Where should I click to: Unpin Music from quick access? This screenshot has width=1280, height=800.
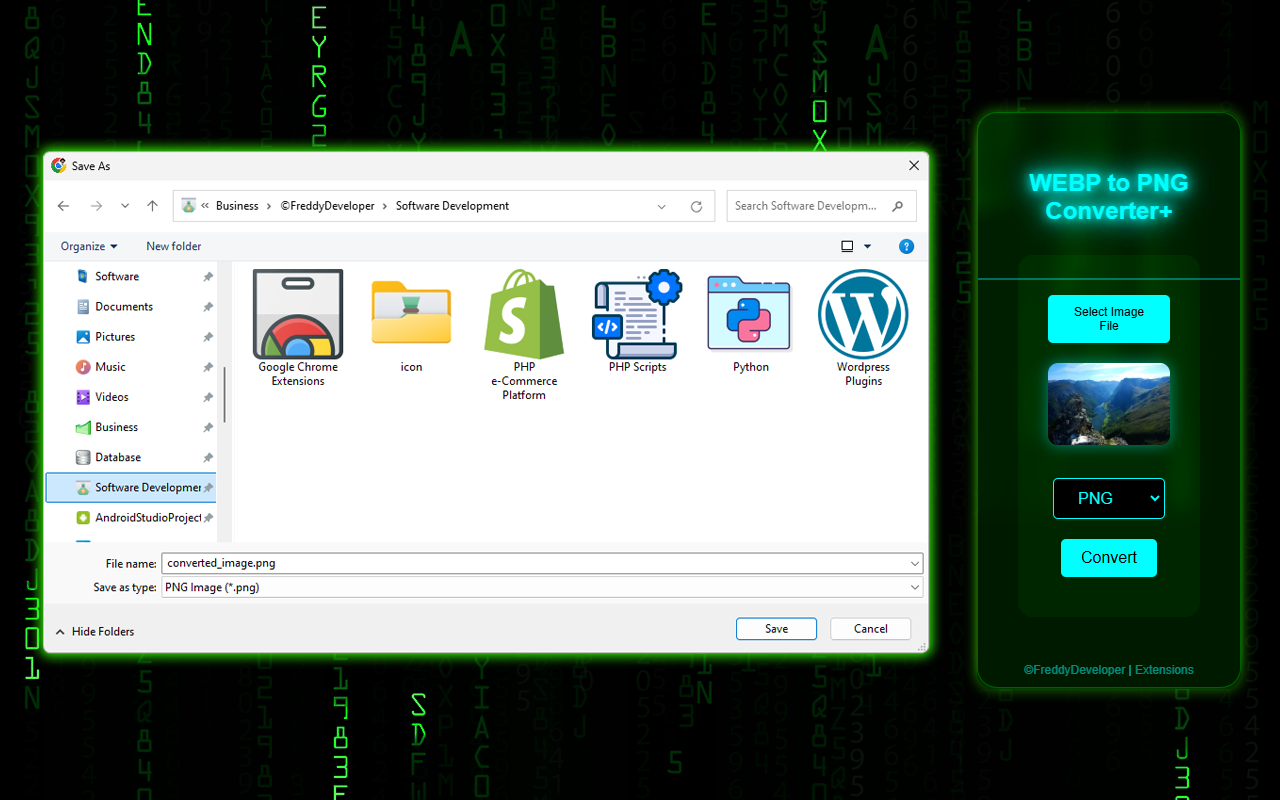(208, 367)
